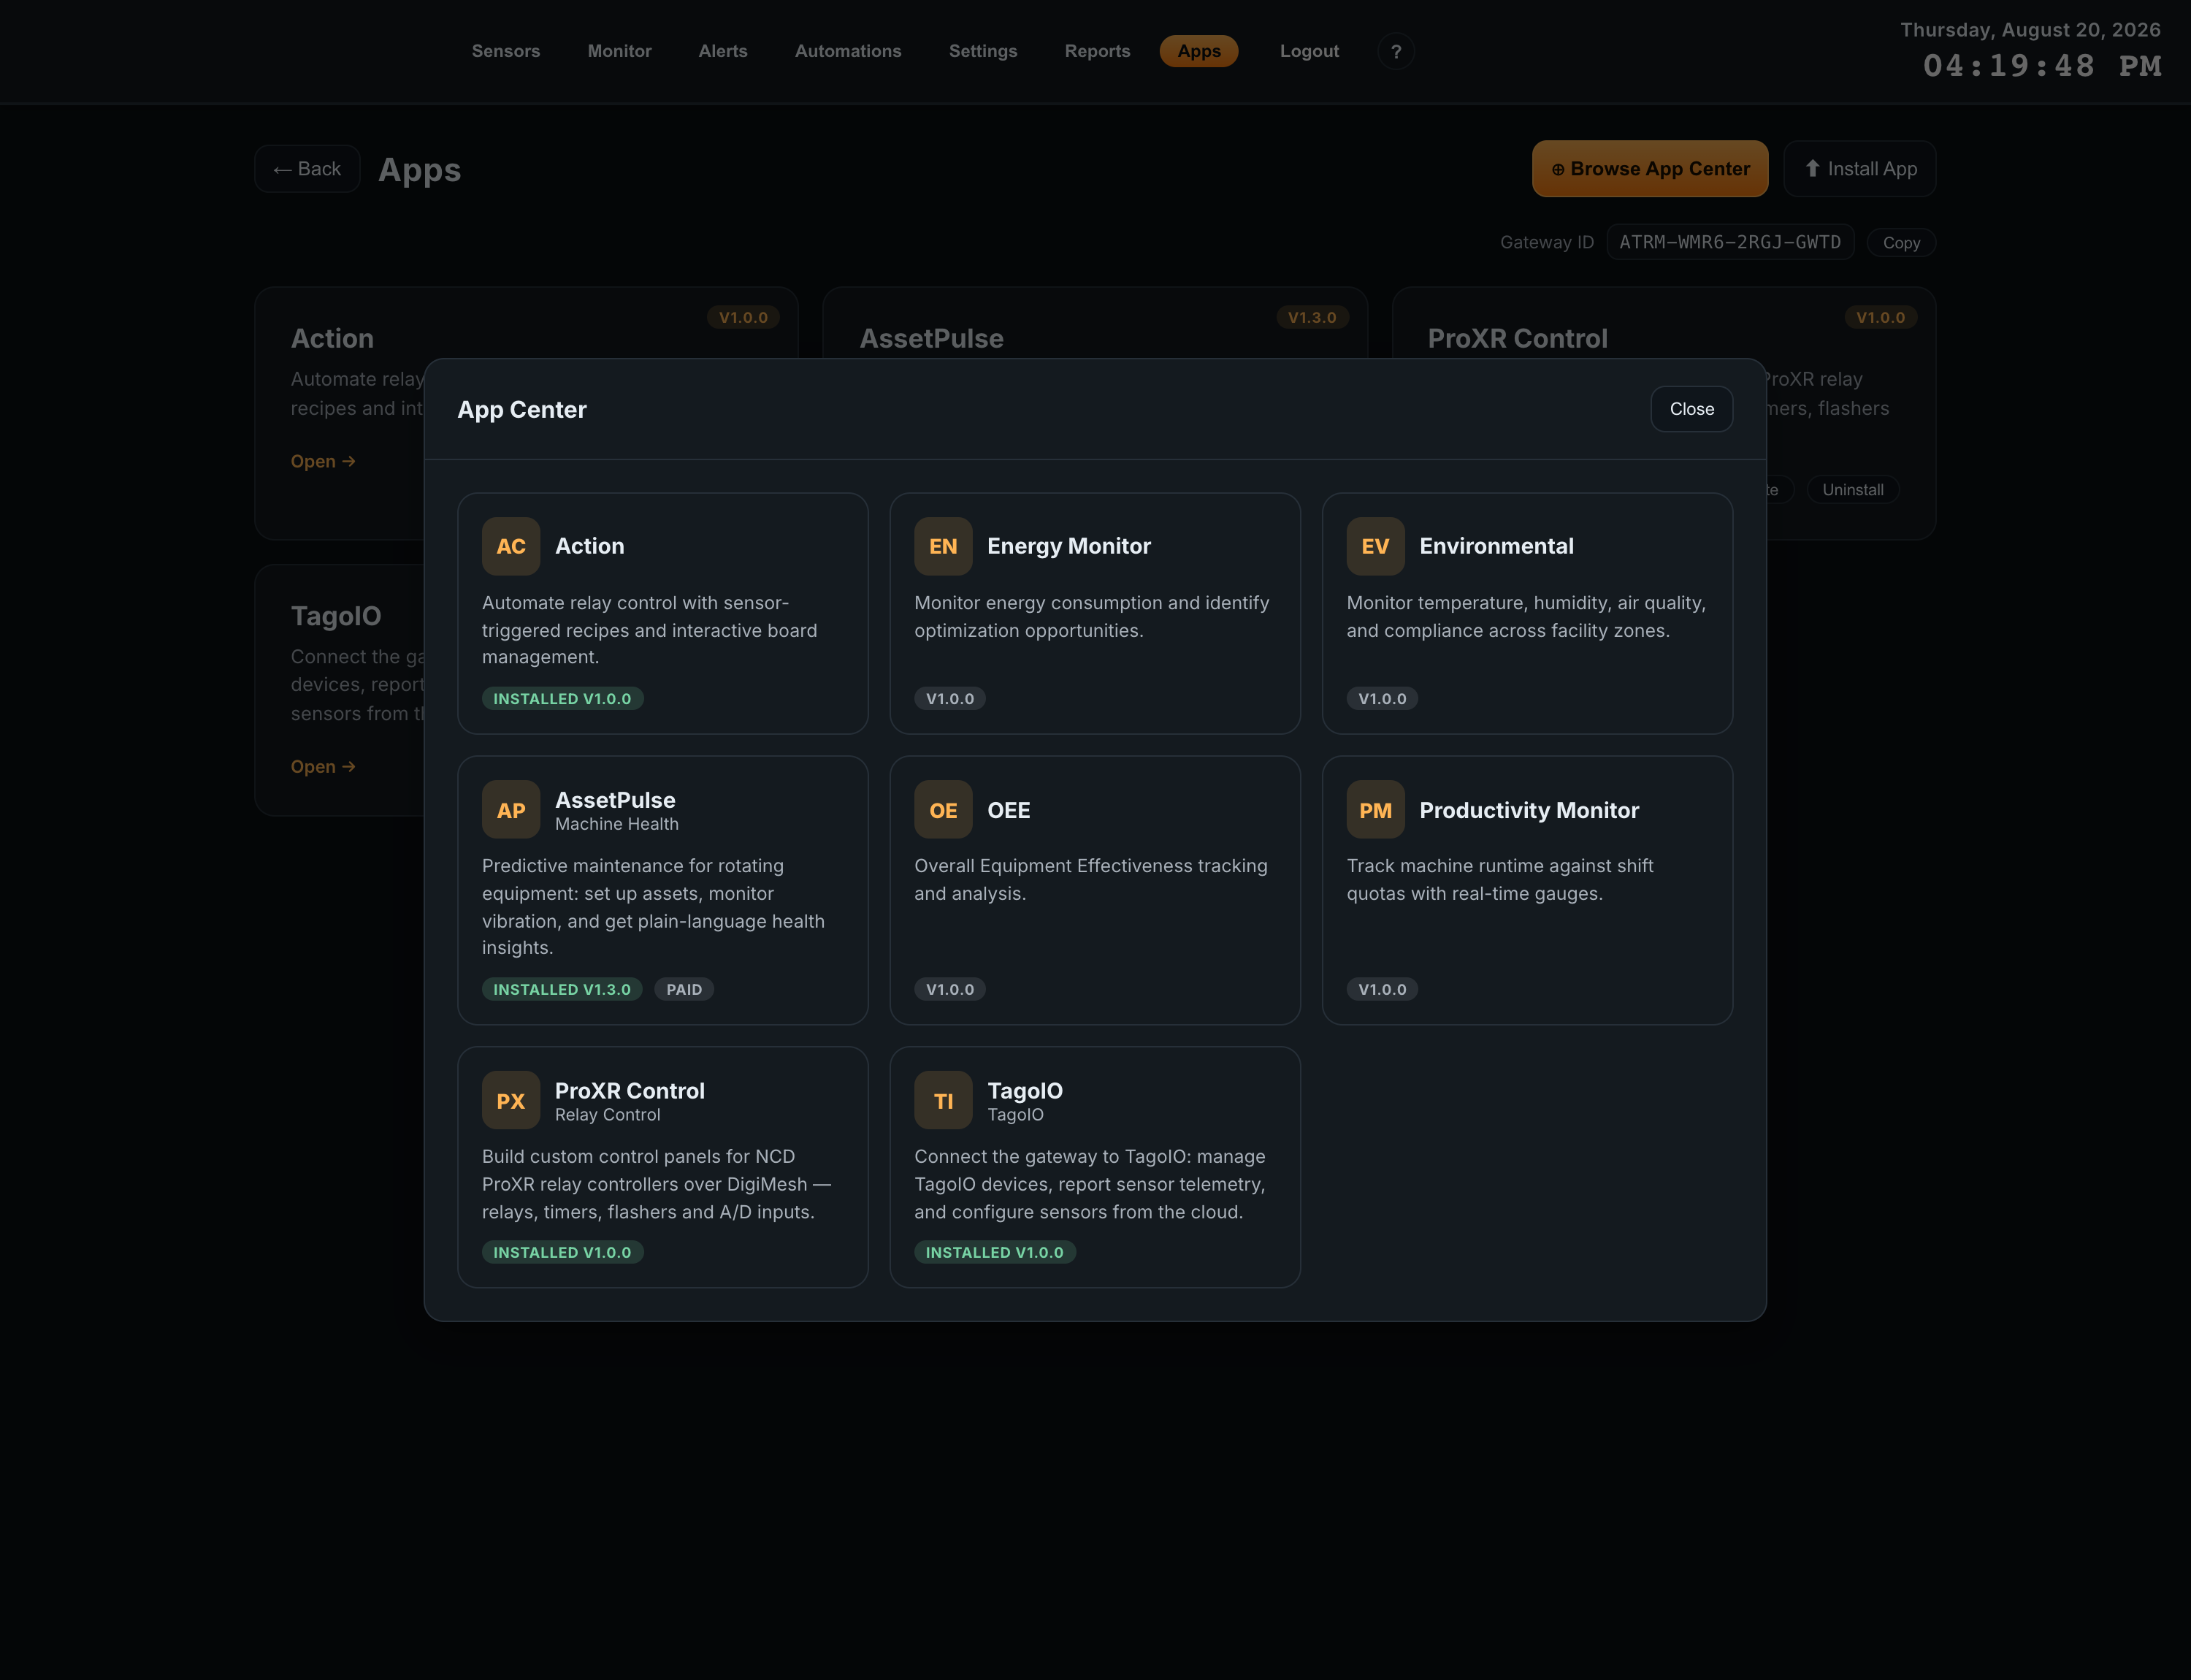The width and height of the screenshot is (2191, 1680).
Task: Click the PAID badge on AssetPulse
Action: pos(684,989)
